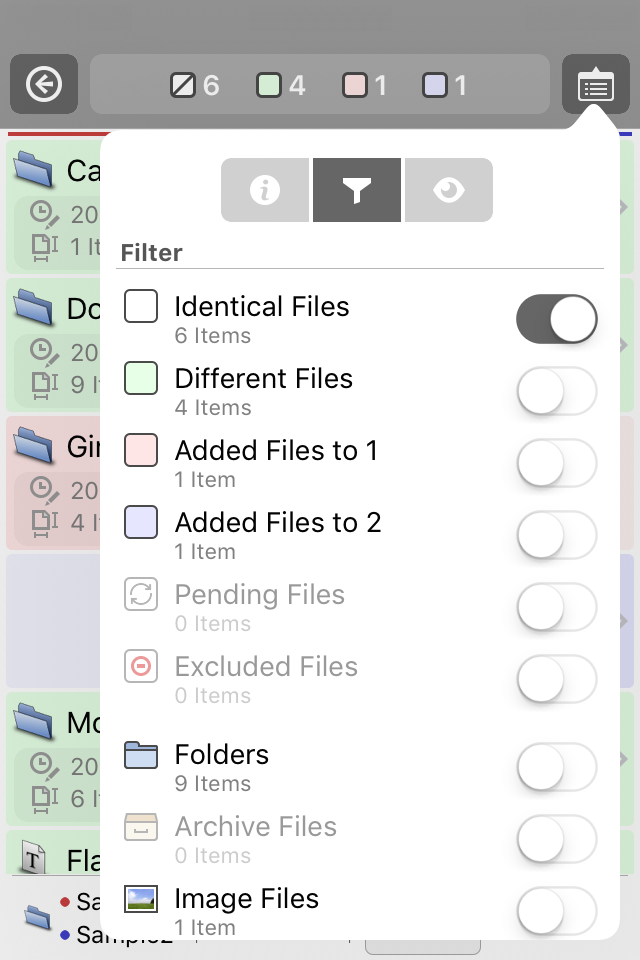640x960 pixels.
Task: Click the pink Added Files swatch
Action: 141,450
